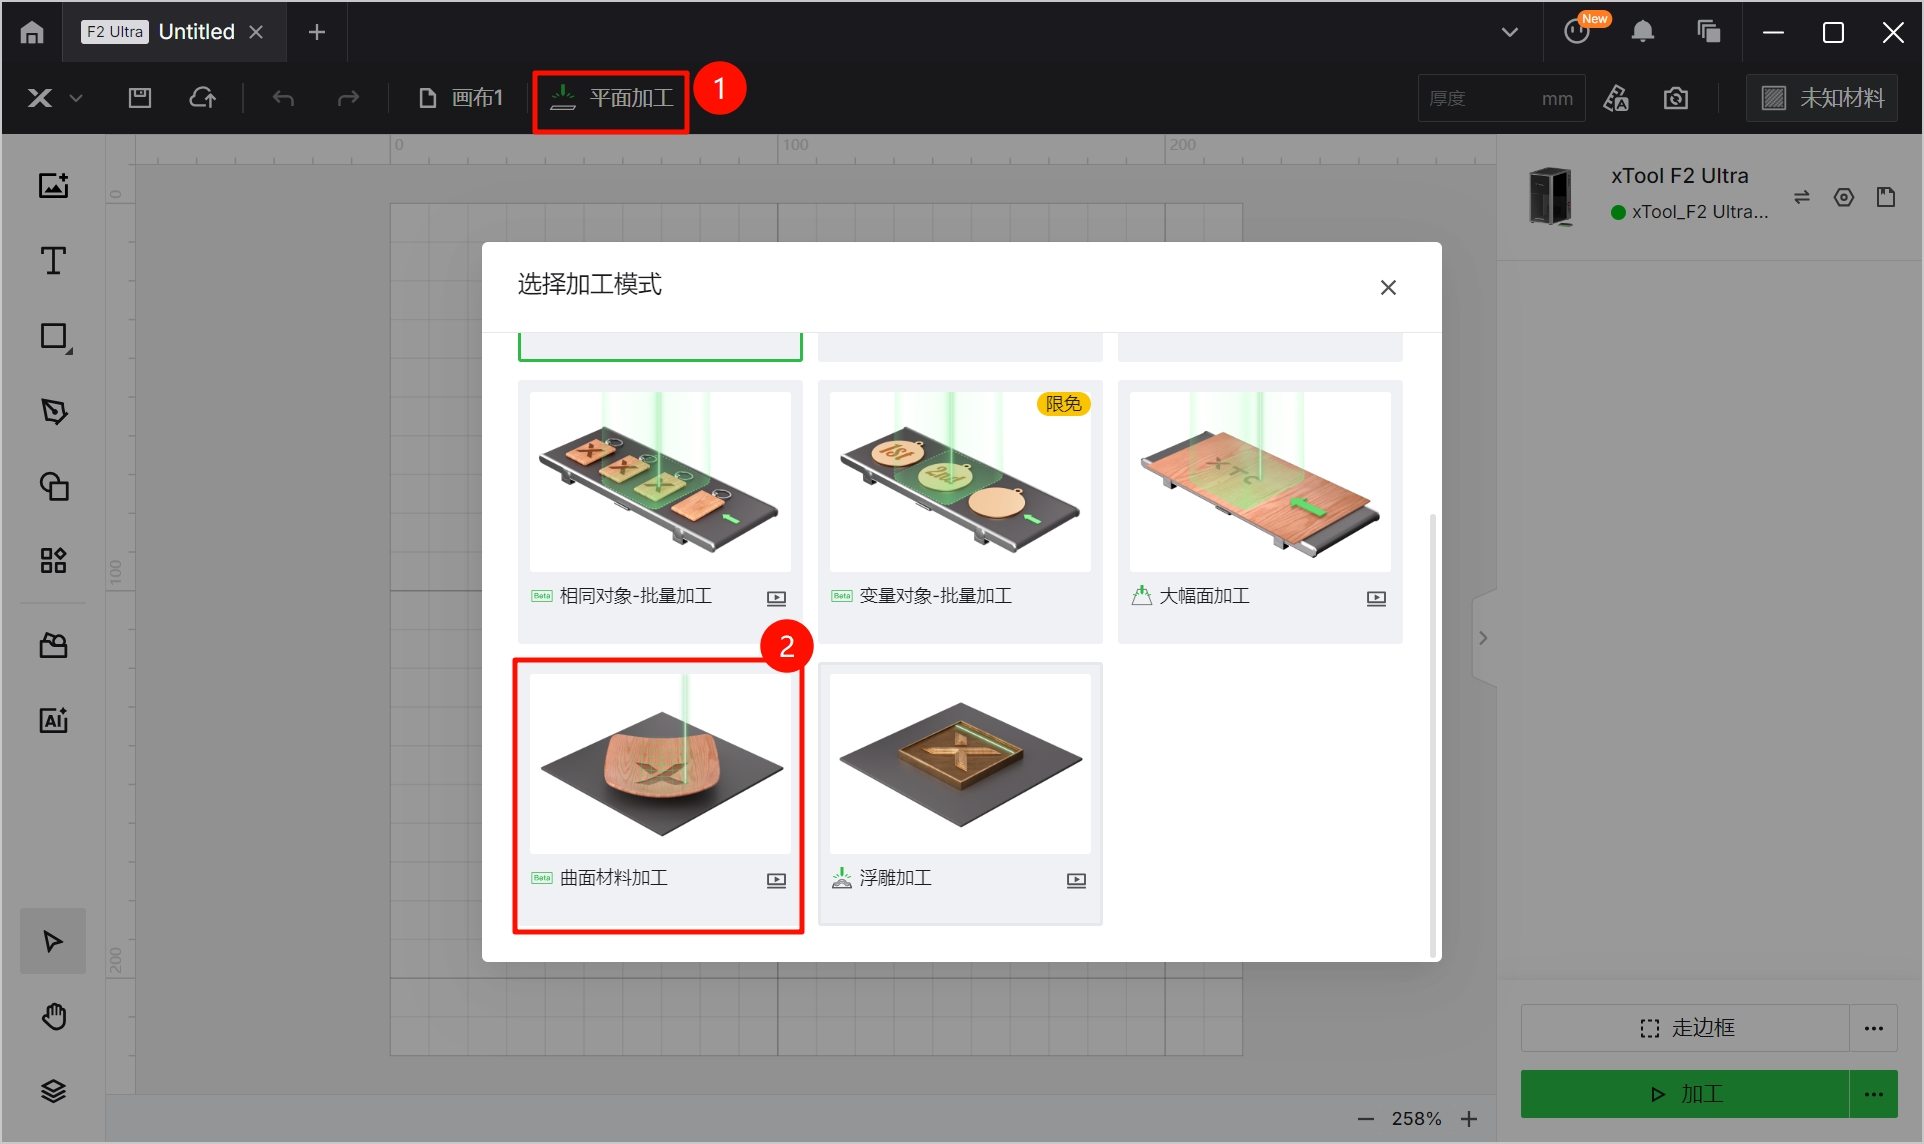Open more options beside 走边框
This screenshot has height=1144, width=1924.
point(1874,1028)
